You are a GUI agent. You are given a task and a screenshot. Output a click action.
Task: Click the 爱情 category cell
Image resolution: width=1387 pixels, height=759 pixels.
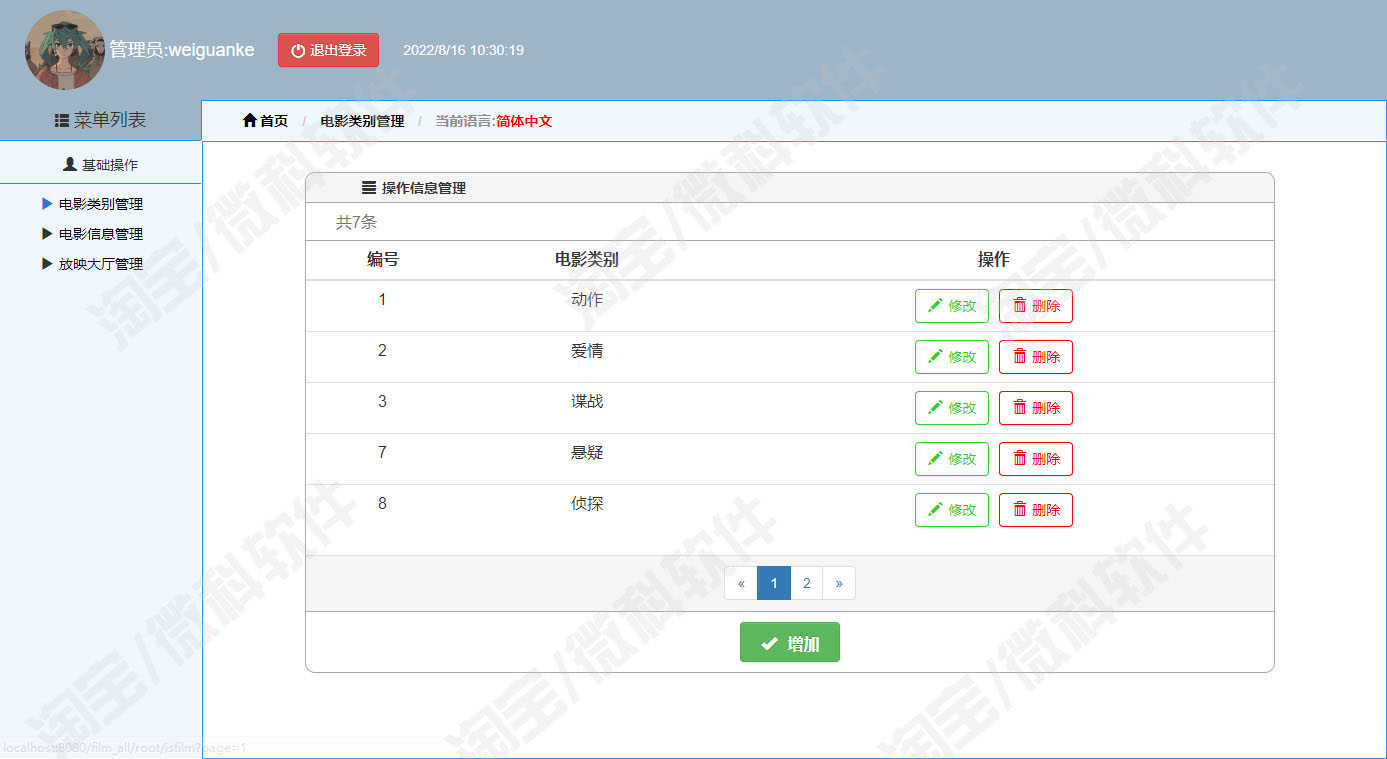coord(587,351)
